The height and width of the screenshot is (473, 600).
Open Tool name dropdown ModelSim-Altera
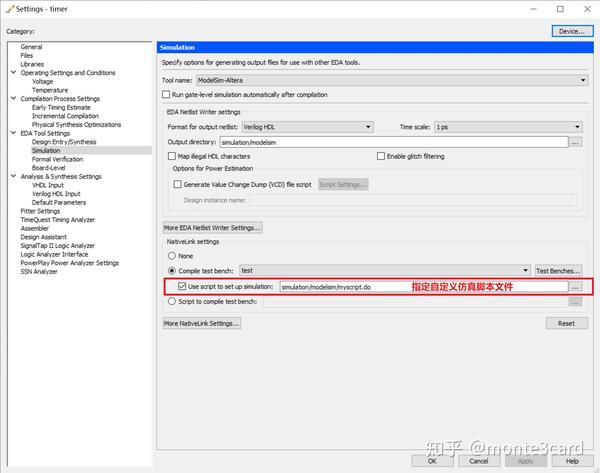point(392,80)
